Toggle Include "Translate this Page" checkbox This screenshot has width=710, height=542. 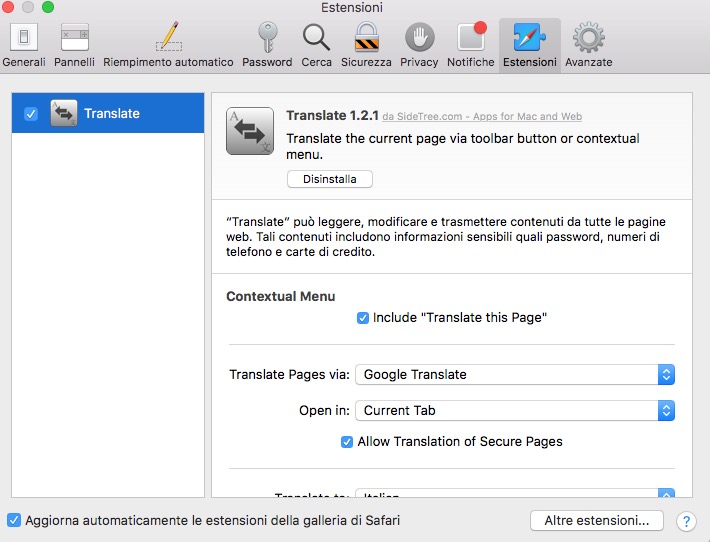click(363, 318)
